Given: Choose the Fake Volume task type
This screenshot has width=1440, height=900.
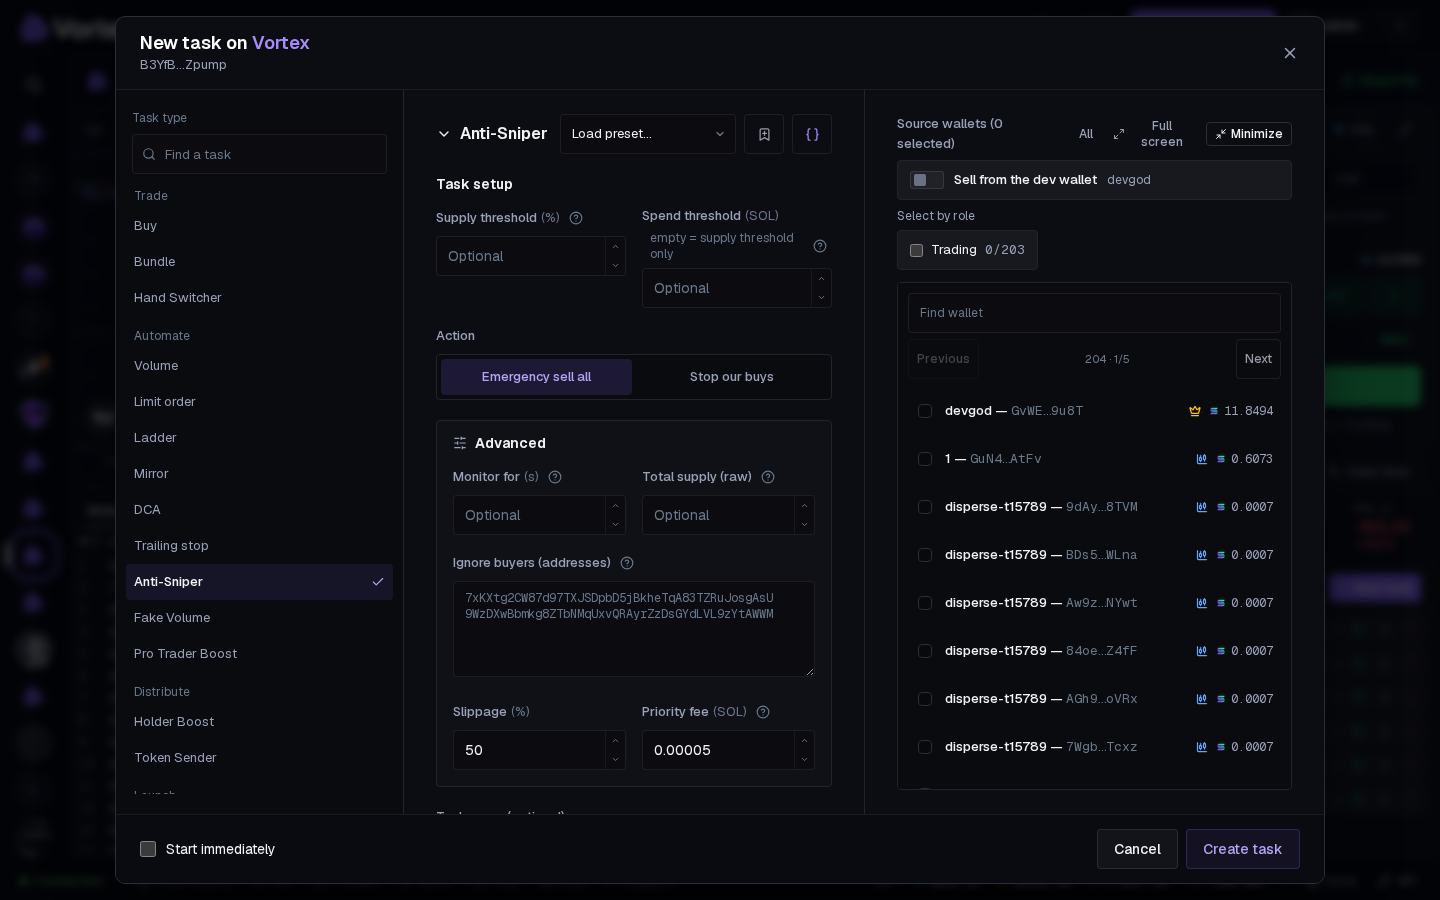Looking at the screenshot, I should click(x=260, y=618).
